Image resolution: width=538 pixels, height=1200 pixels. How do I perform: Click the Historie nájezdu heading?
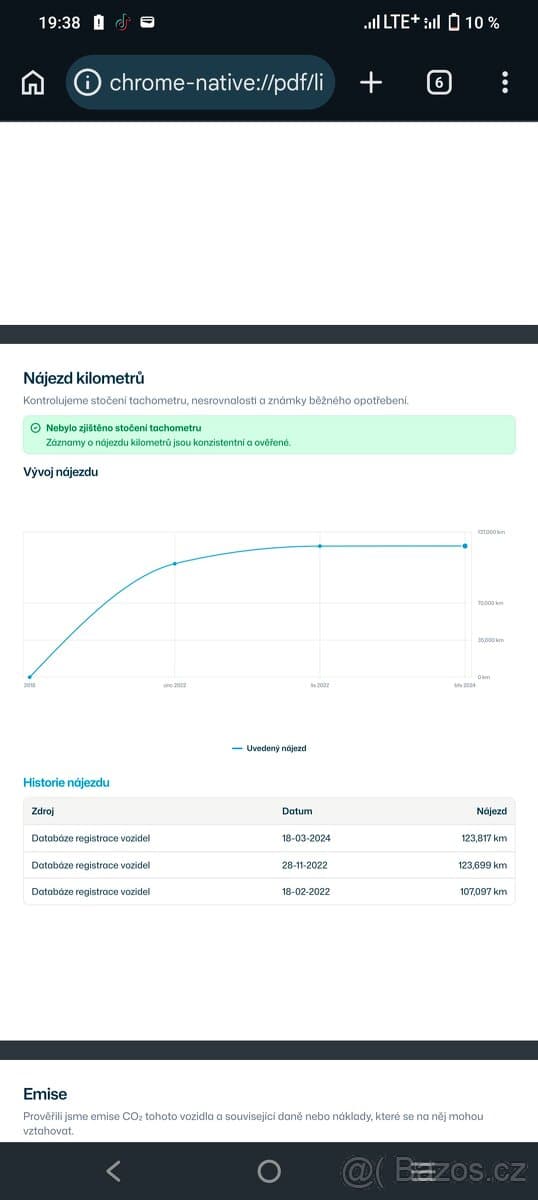(66, 783)
